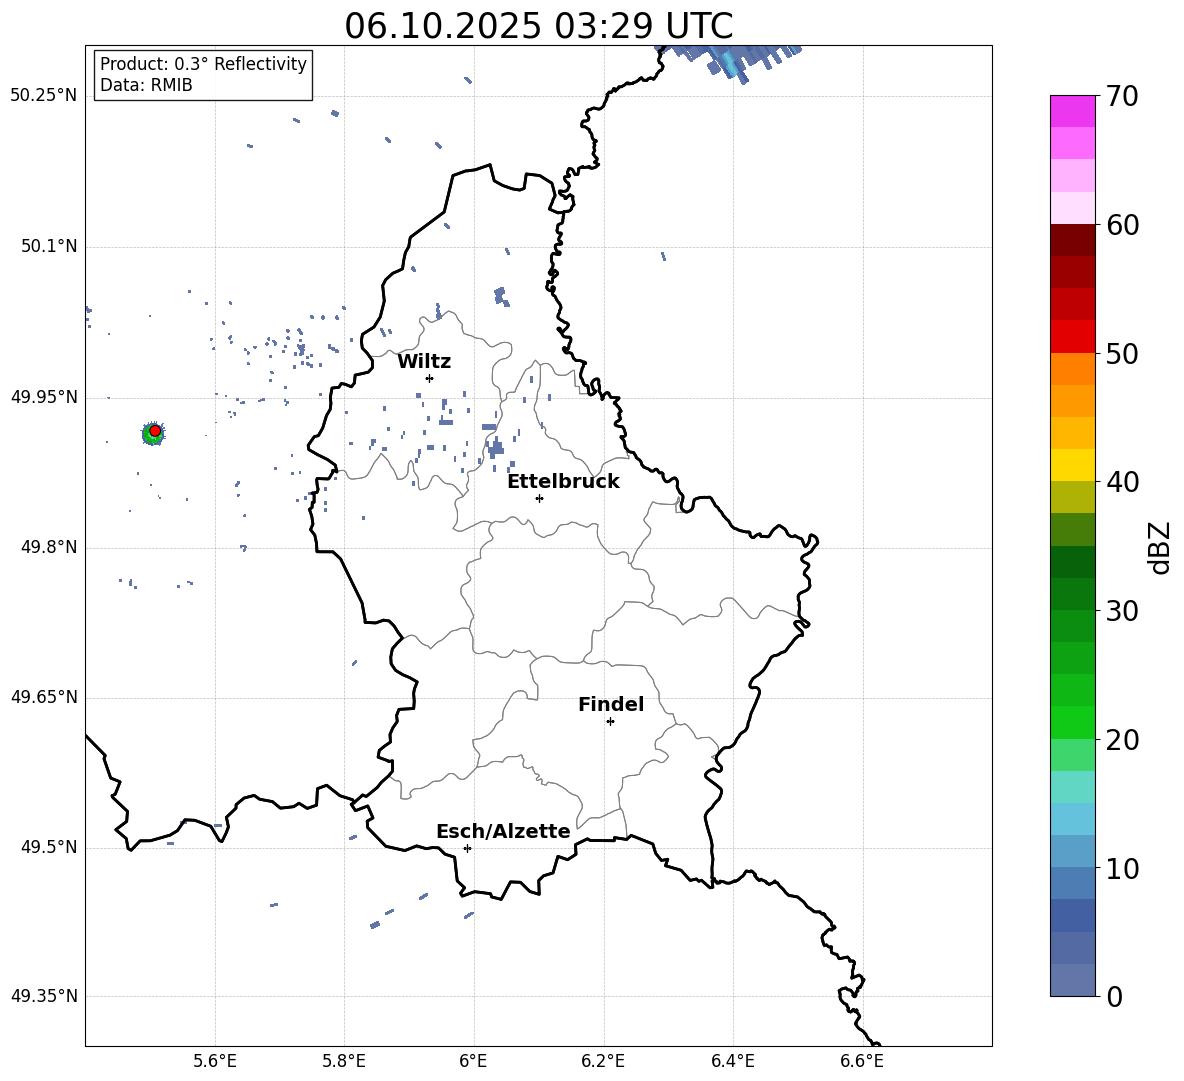
Task: Click the "Product: 0.3° Reflectivity" label
Action: (x=203, y=64)
